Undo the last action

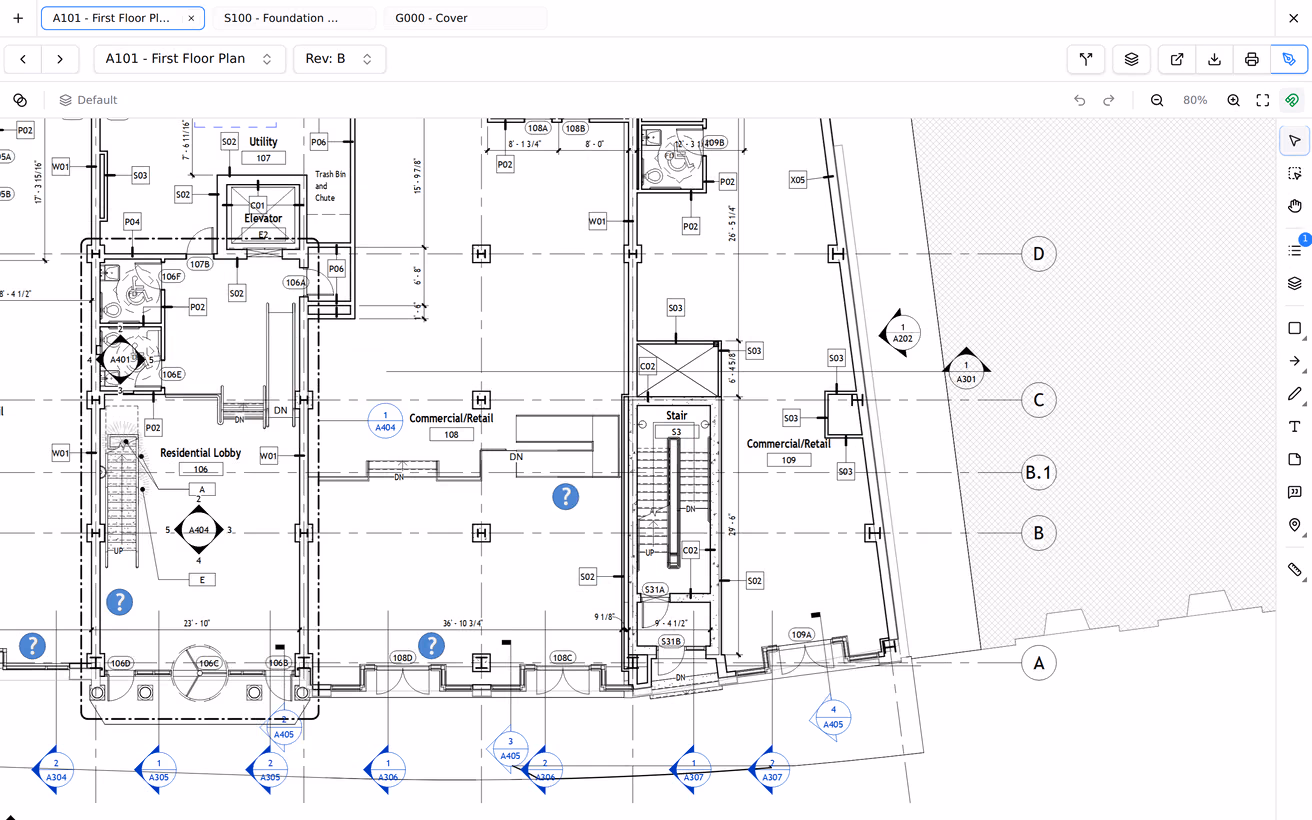(1079, 100)
